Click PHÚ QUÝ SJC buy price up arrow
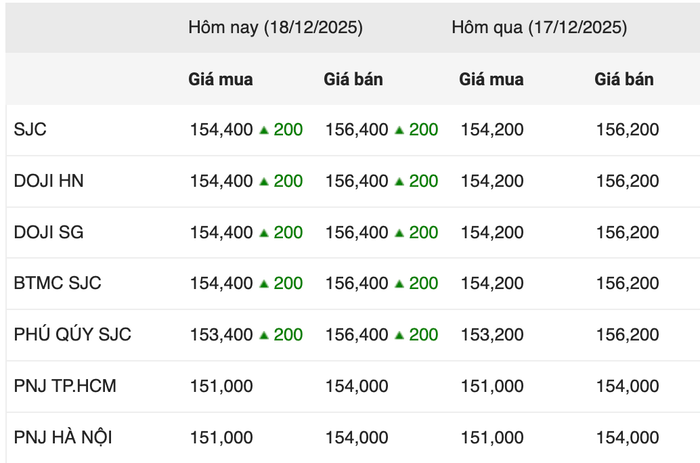The image size is (700, 463). tap(264, 335)
